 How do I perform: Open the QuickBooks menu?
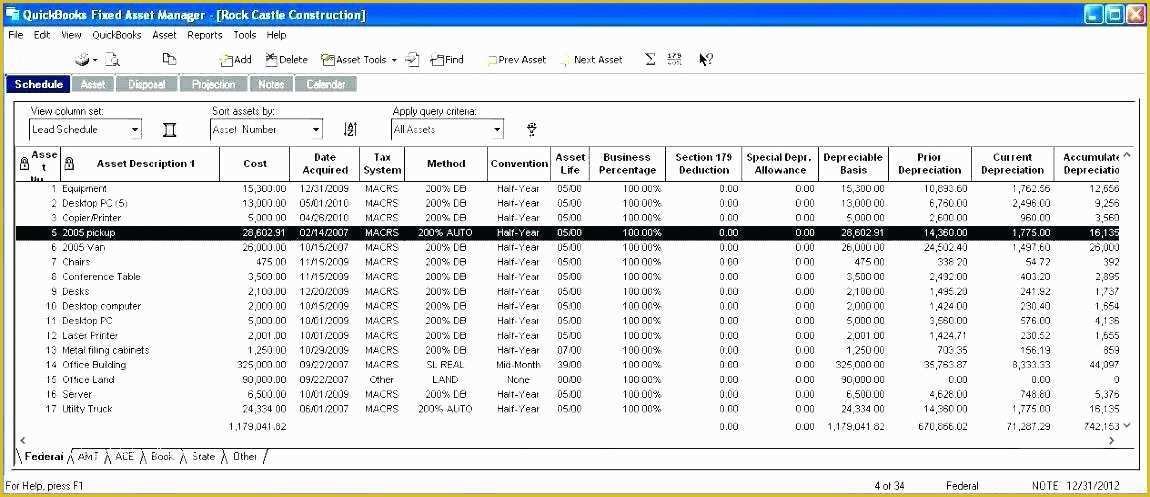[117, 34]
